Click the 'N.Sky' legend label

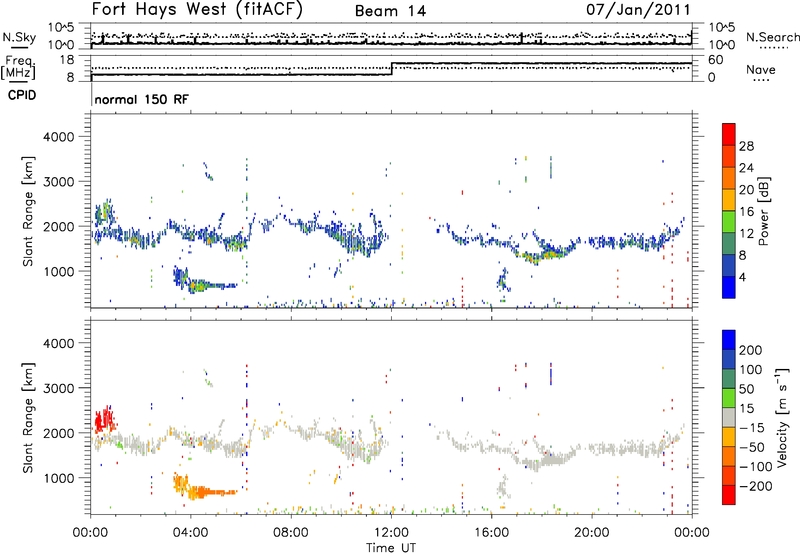click(19, 37)
